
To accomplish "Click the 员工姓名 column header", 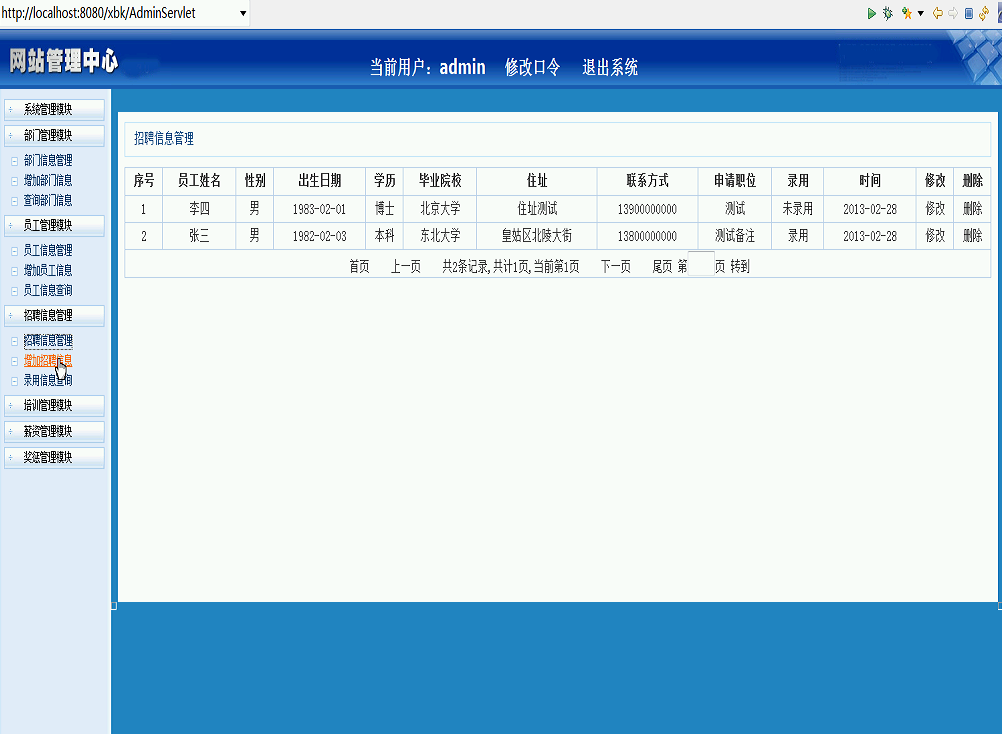I will [199, 181].
